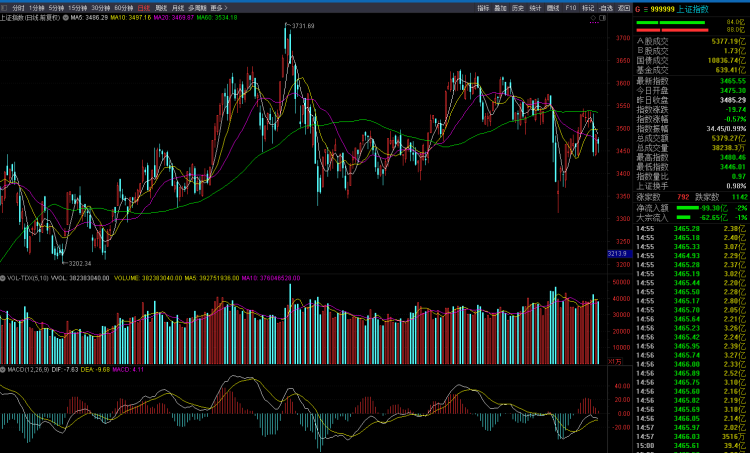The width and height of the screenshot is (750, 453).
Task: Click the X1万 volume scale label
Action: click(615, 362)
